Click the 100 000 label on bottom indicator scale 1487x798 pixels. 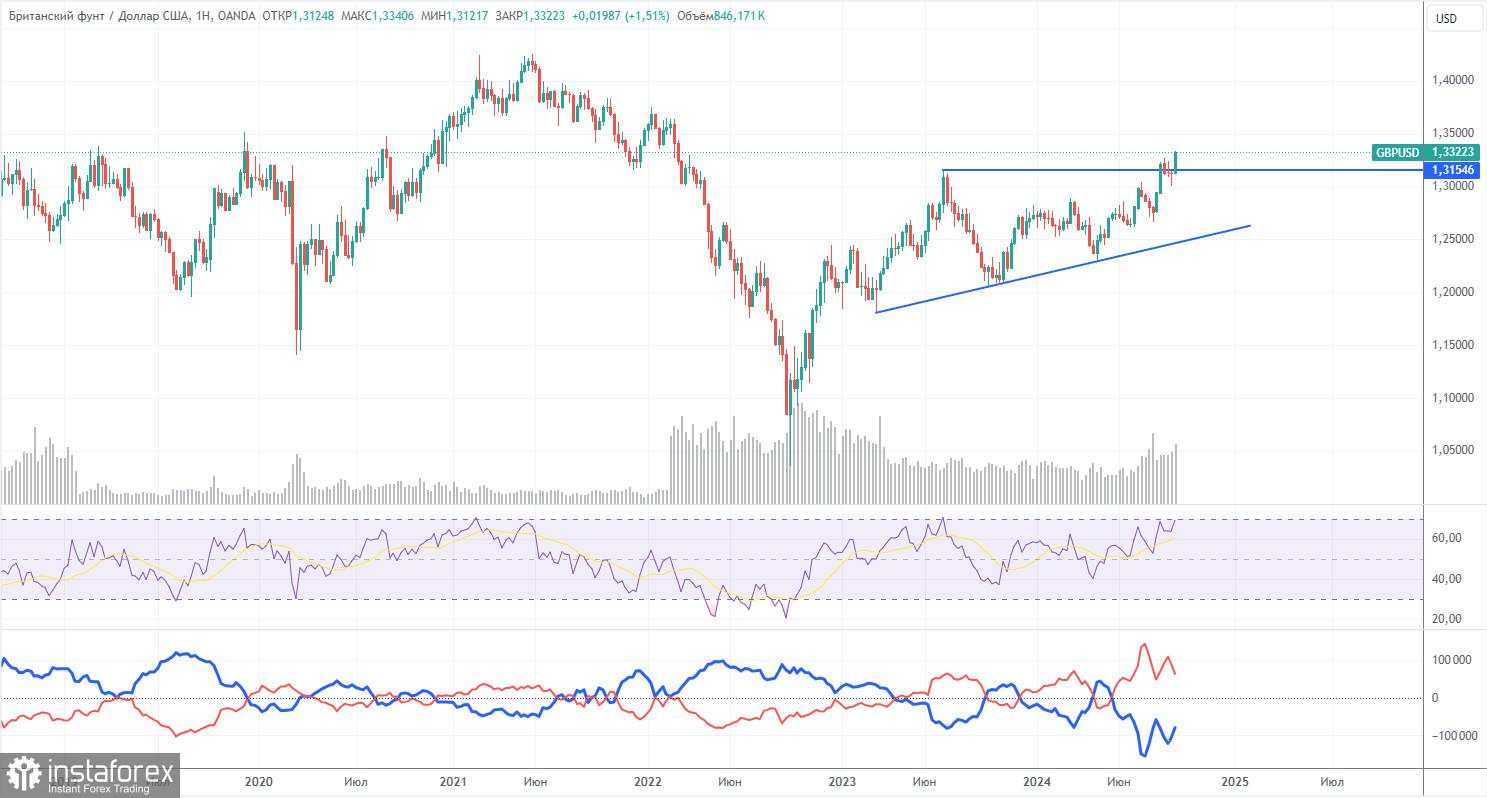pos(1454,660)
